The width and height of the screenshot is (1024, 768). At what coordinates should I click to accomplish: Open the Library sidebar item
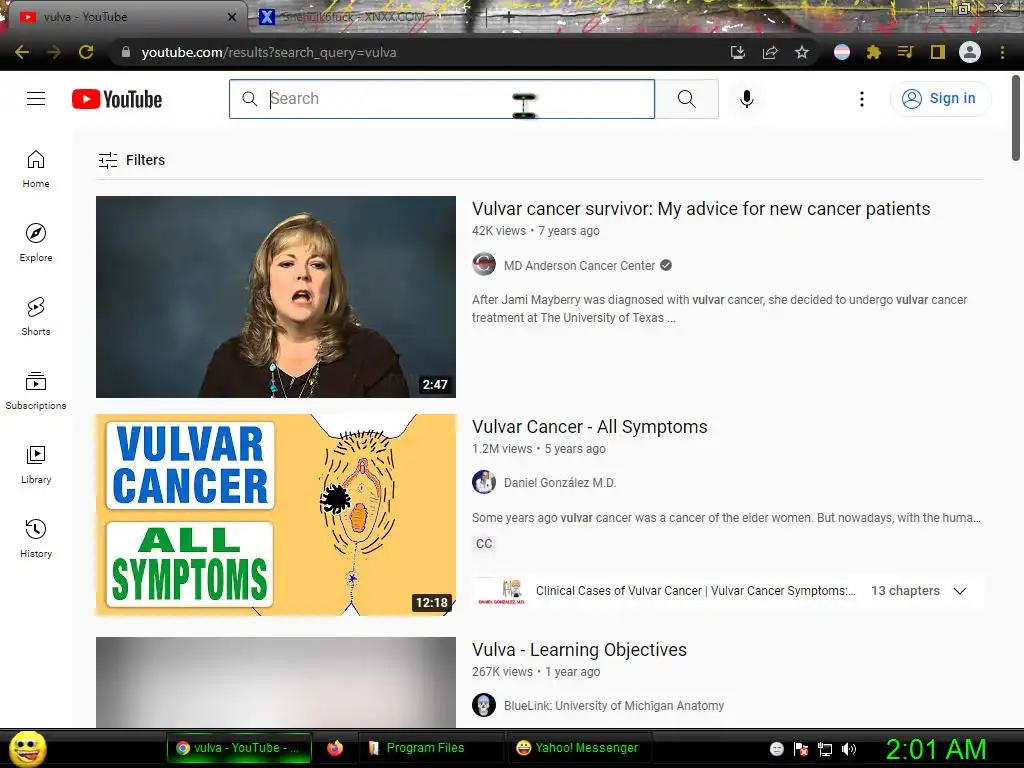click(36, 464)
